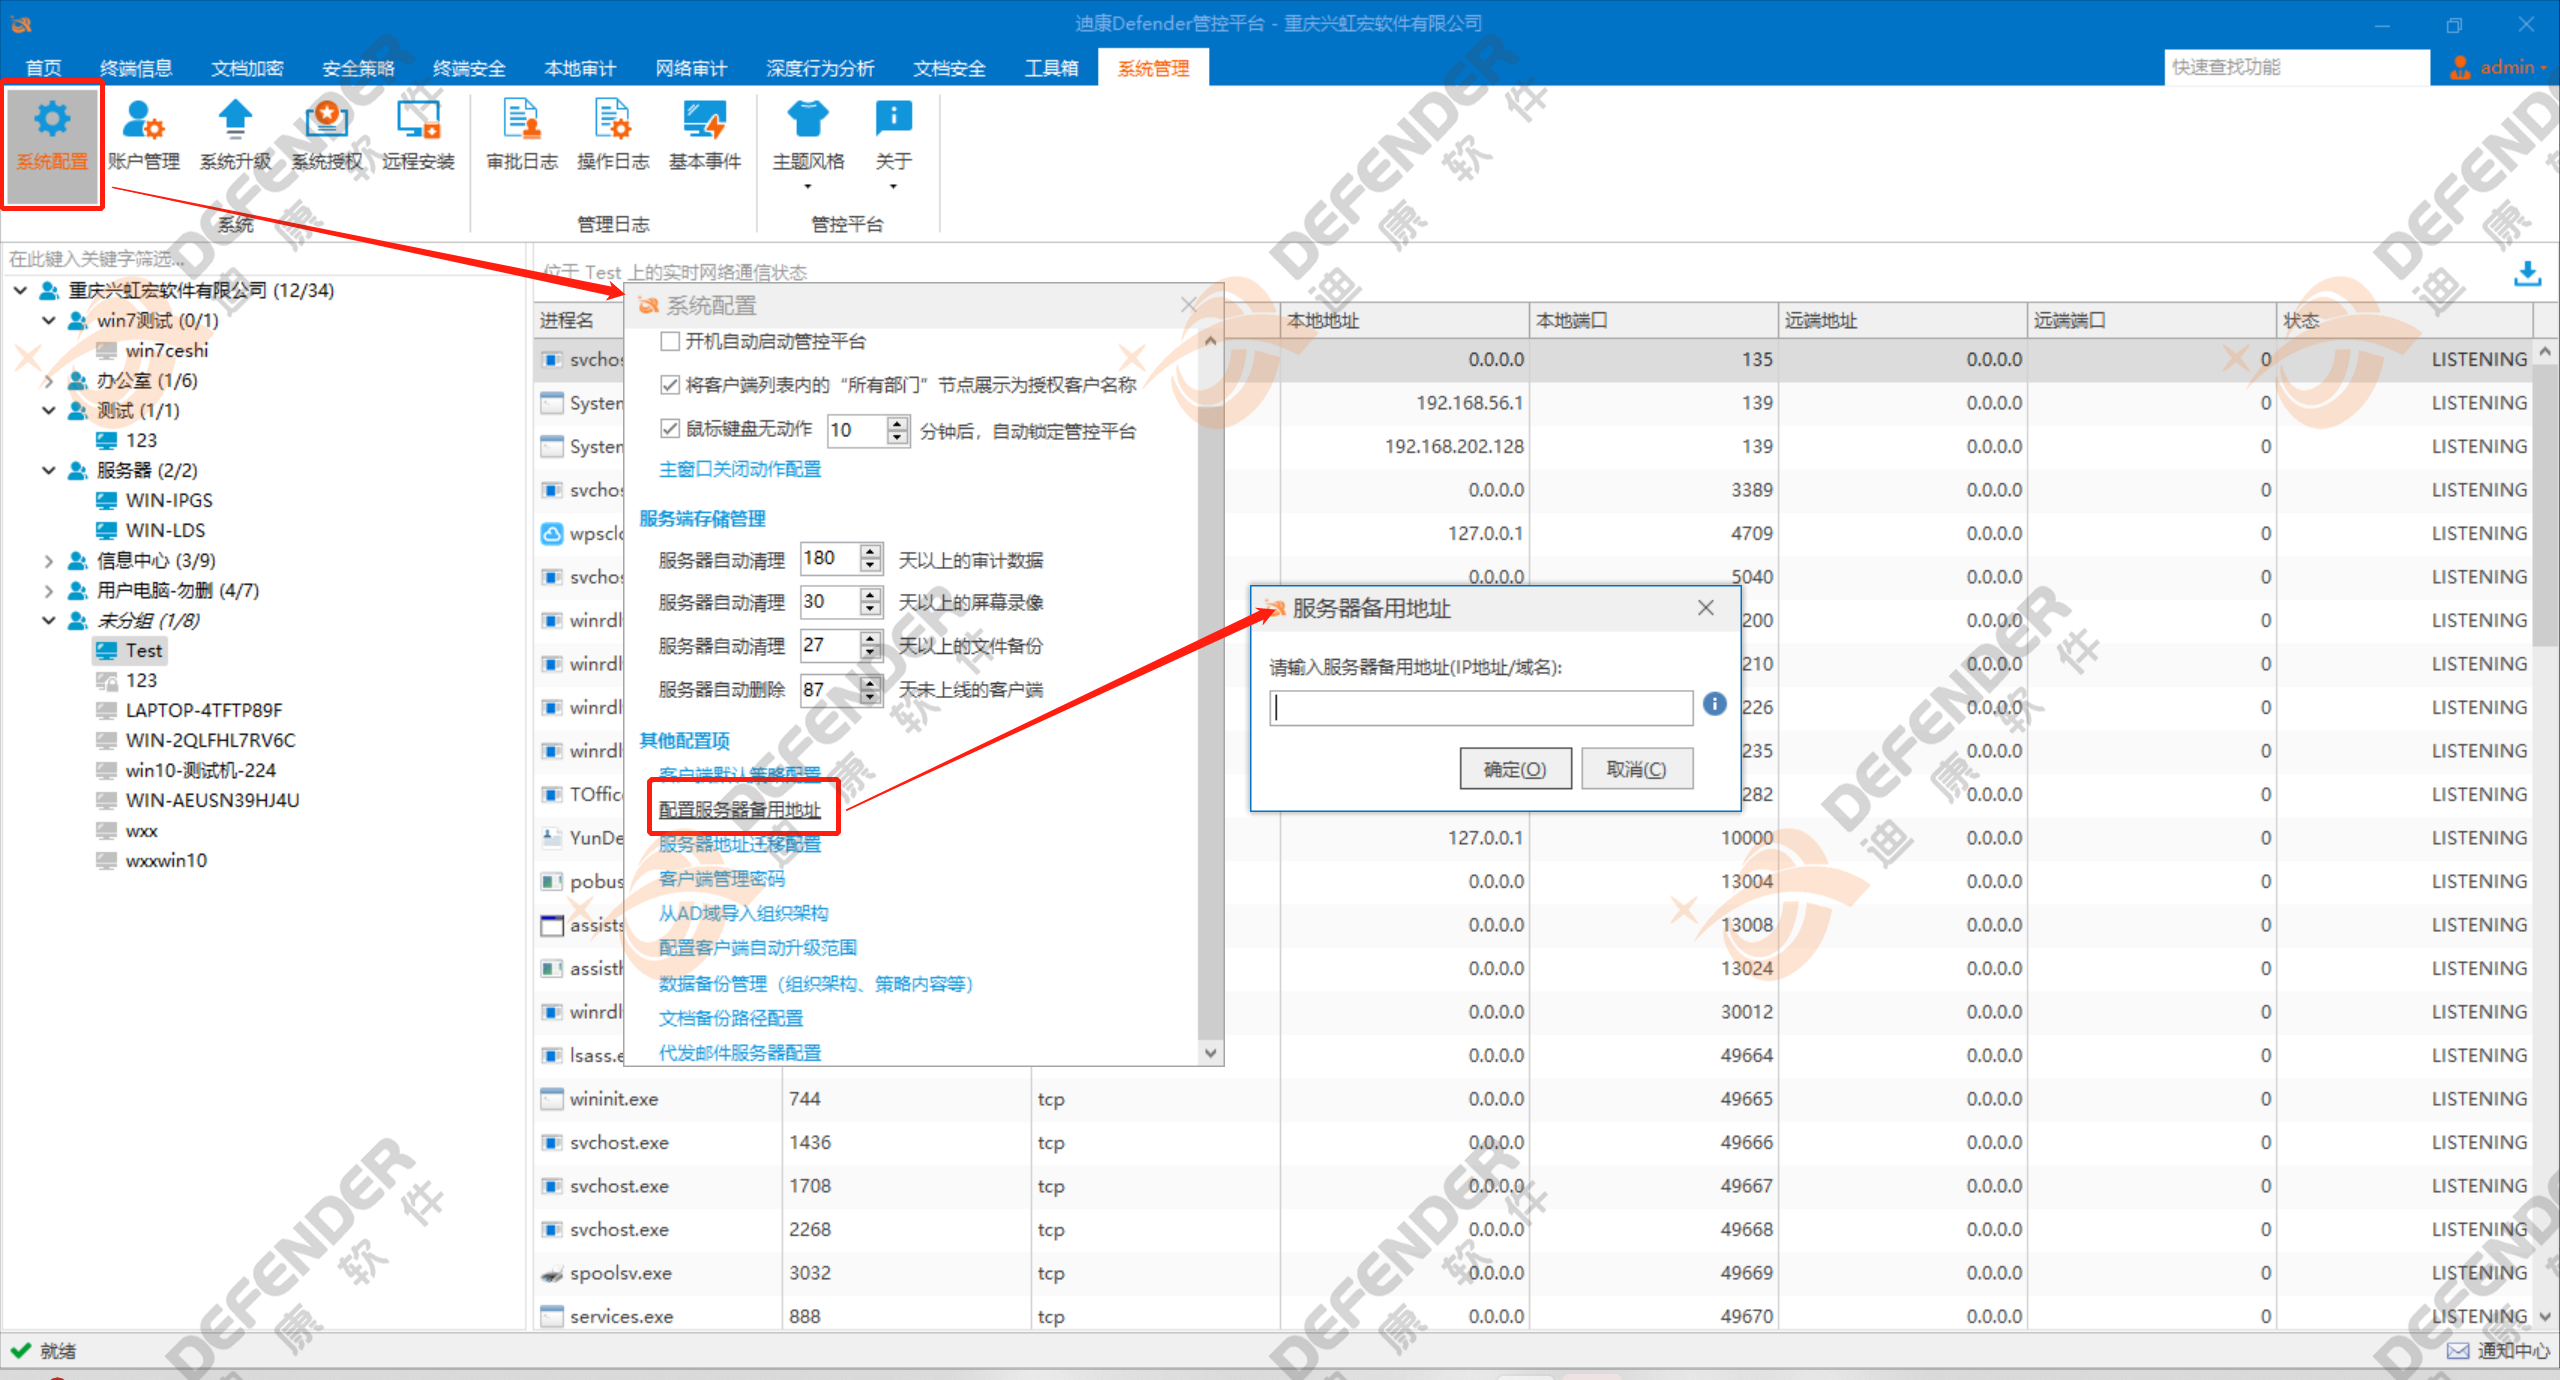2560x1380 pixels.
Task: Click 取消(C) in backup address dialog
Action: (x=1637, y=769)
